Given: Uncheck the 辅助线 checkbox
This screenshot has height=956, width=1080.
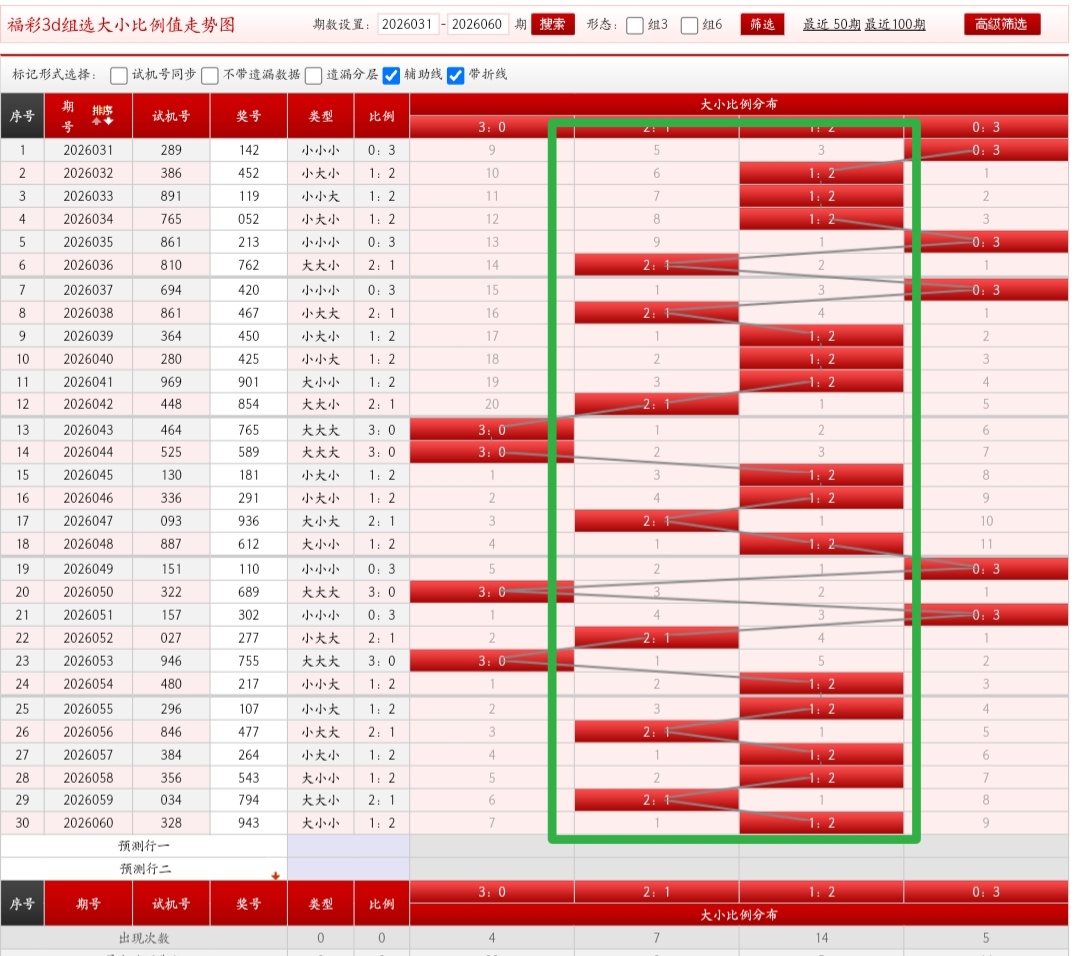Looking at the screenshot, I should pos(392,75).
